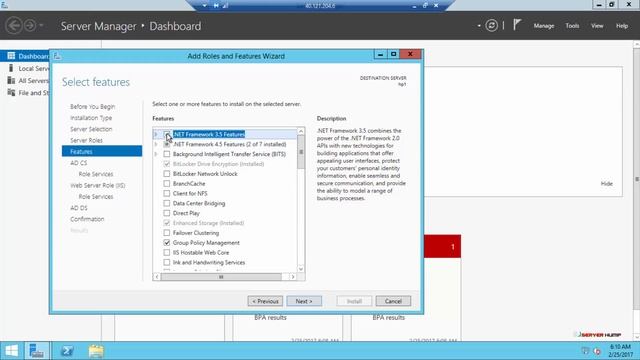Click Hide on the dashboard welcome tile
This screenshot has width=640, height=360.
pyautogui.click(x=607, y=184)
